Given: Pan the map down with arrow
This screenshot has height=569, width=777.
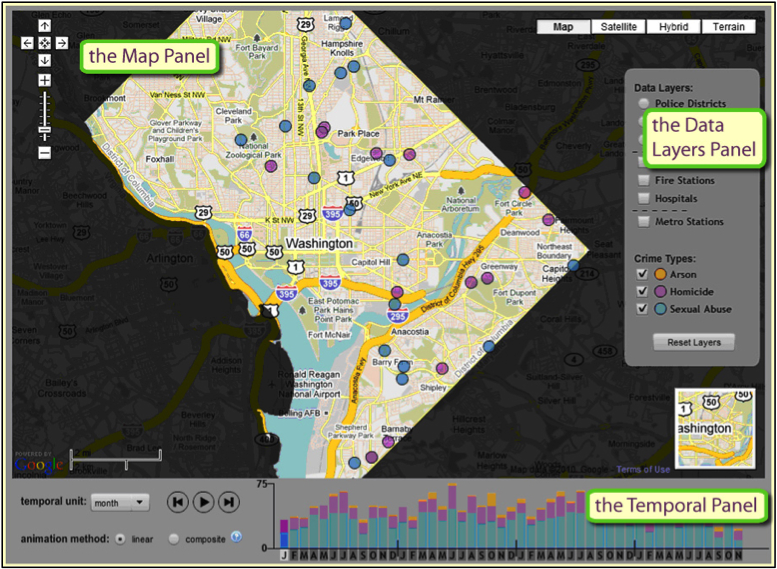Looking at the screenshot, I should [44, 60].
